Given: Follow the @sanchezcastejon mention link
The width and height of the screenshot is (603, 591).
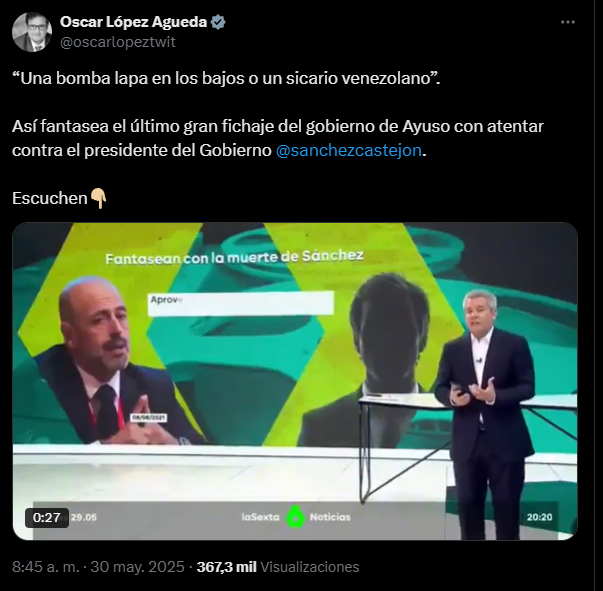Looking at the screenshot, I should tap(348, 150).
